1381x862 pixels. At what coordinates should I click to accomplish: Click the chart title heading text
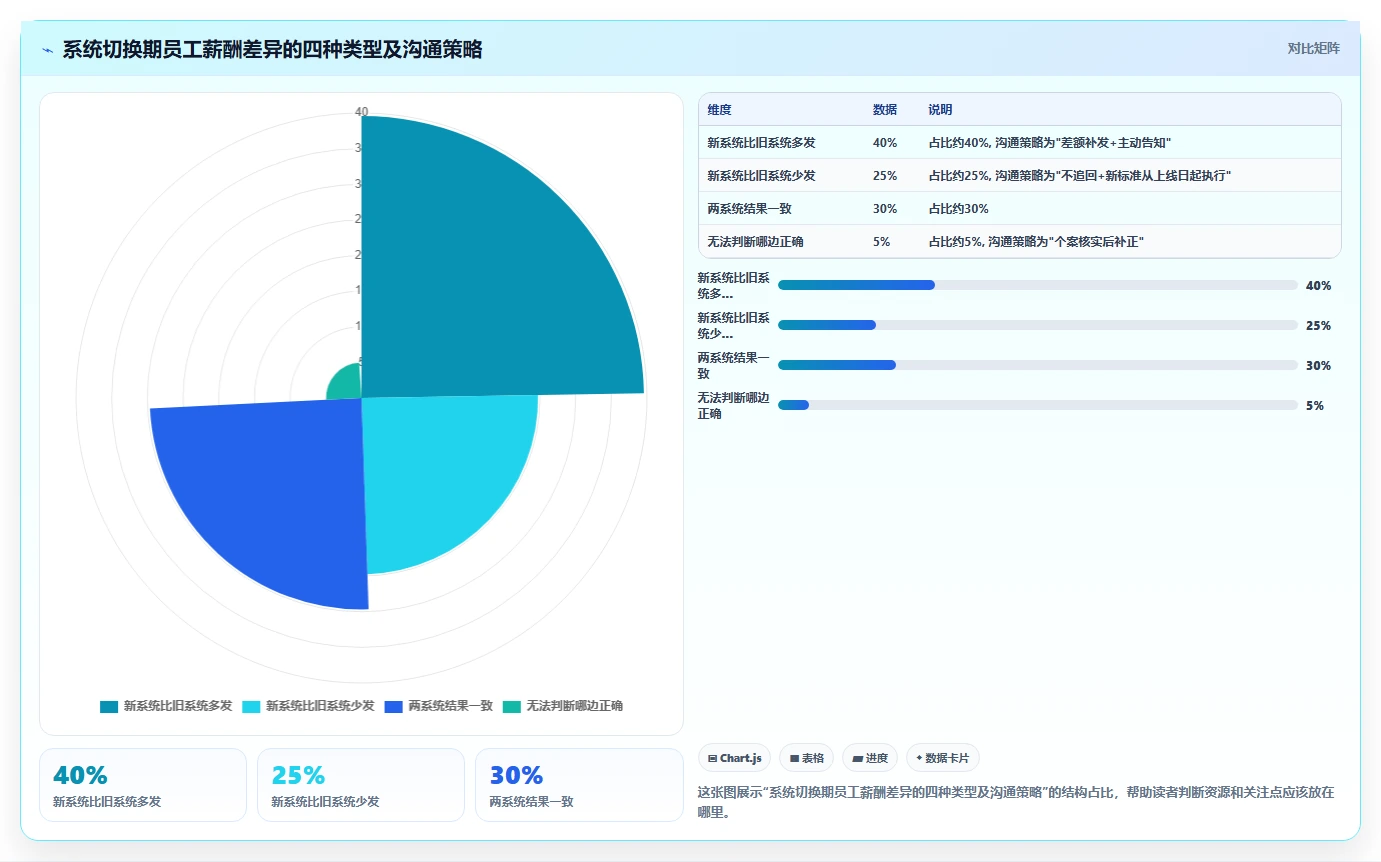pyautogui.click(x=272, y=49)
